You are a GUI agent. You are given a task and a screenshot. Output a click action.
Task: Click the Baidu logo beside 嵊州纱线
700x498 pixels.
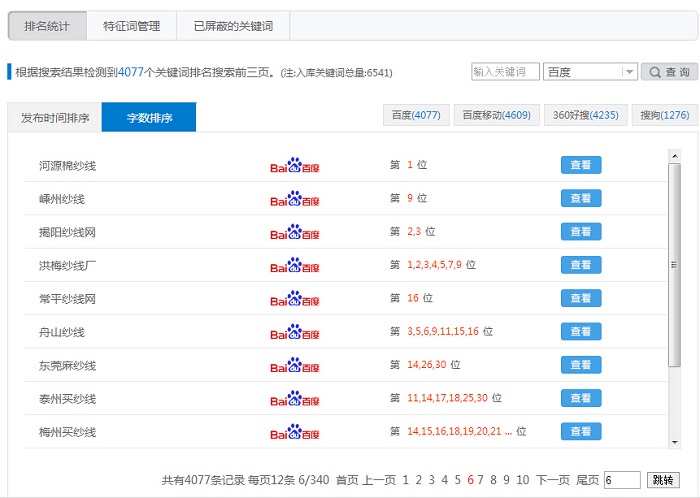coord(294,198)
